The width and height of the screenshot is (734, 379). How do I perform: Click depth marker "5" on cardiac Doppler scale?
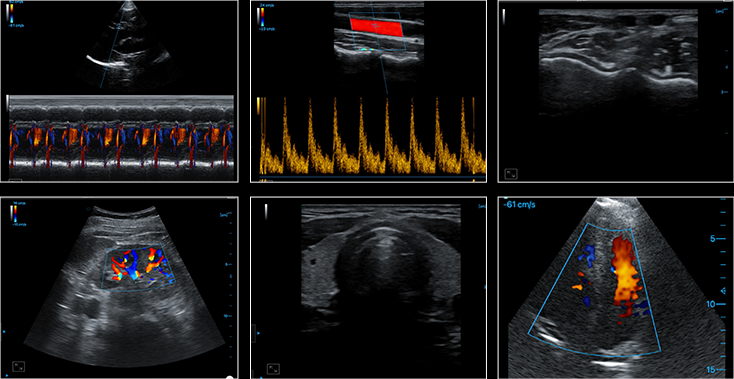[x=712, y=239]
